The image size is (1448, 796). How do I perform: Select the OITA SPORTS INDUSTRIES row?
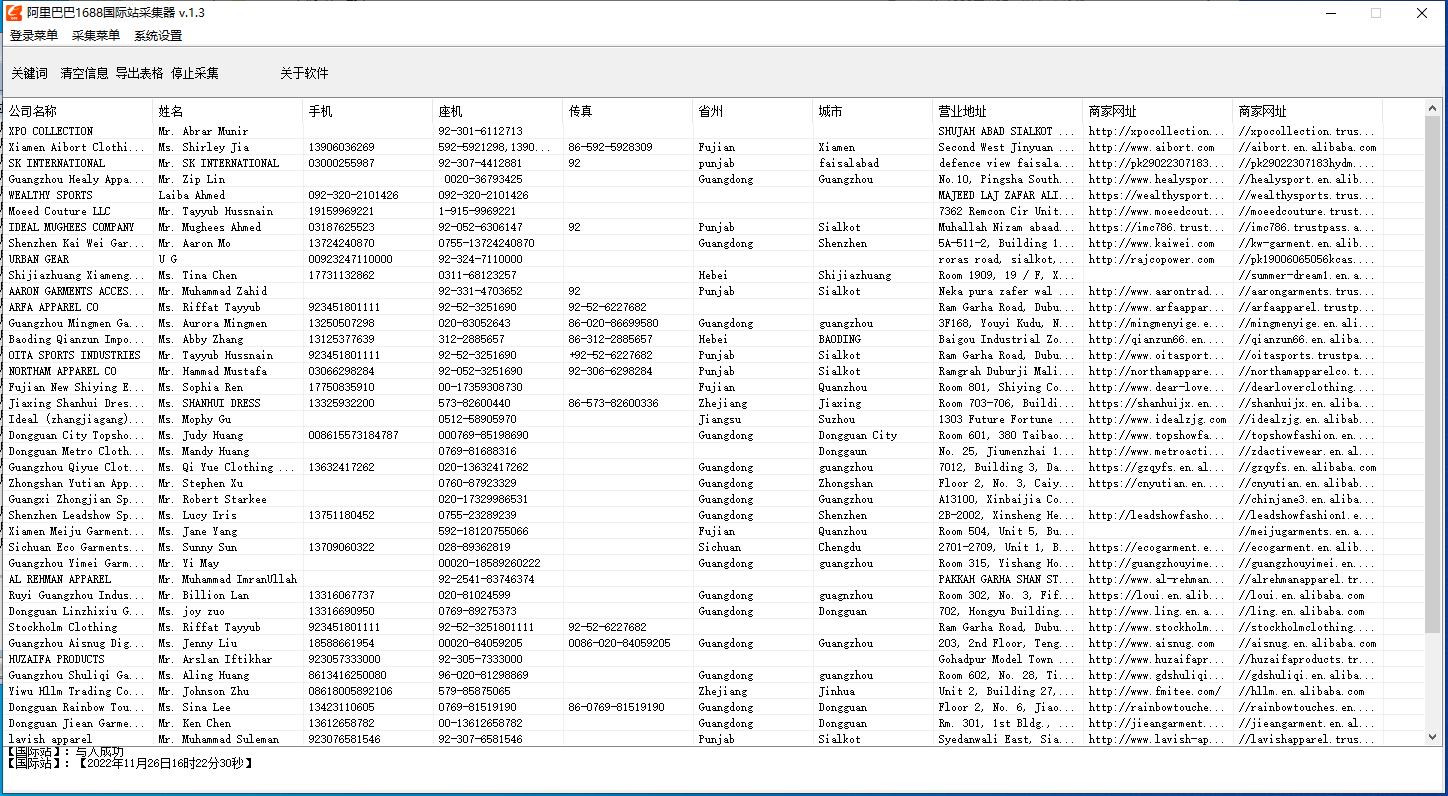click(x=714, y=355)
